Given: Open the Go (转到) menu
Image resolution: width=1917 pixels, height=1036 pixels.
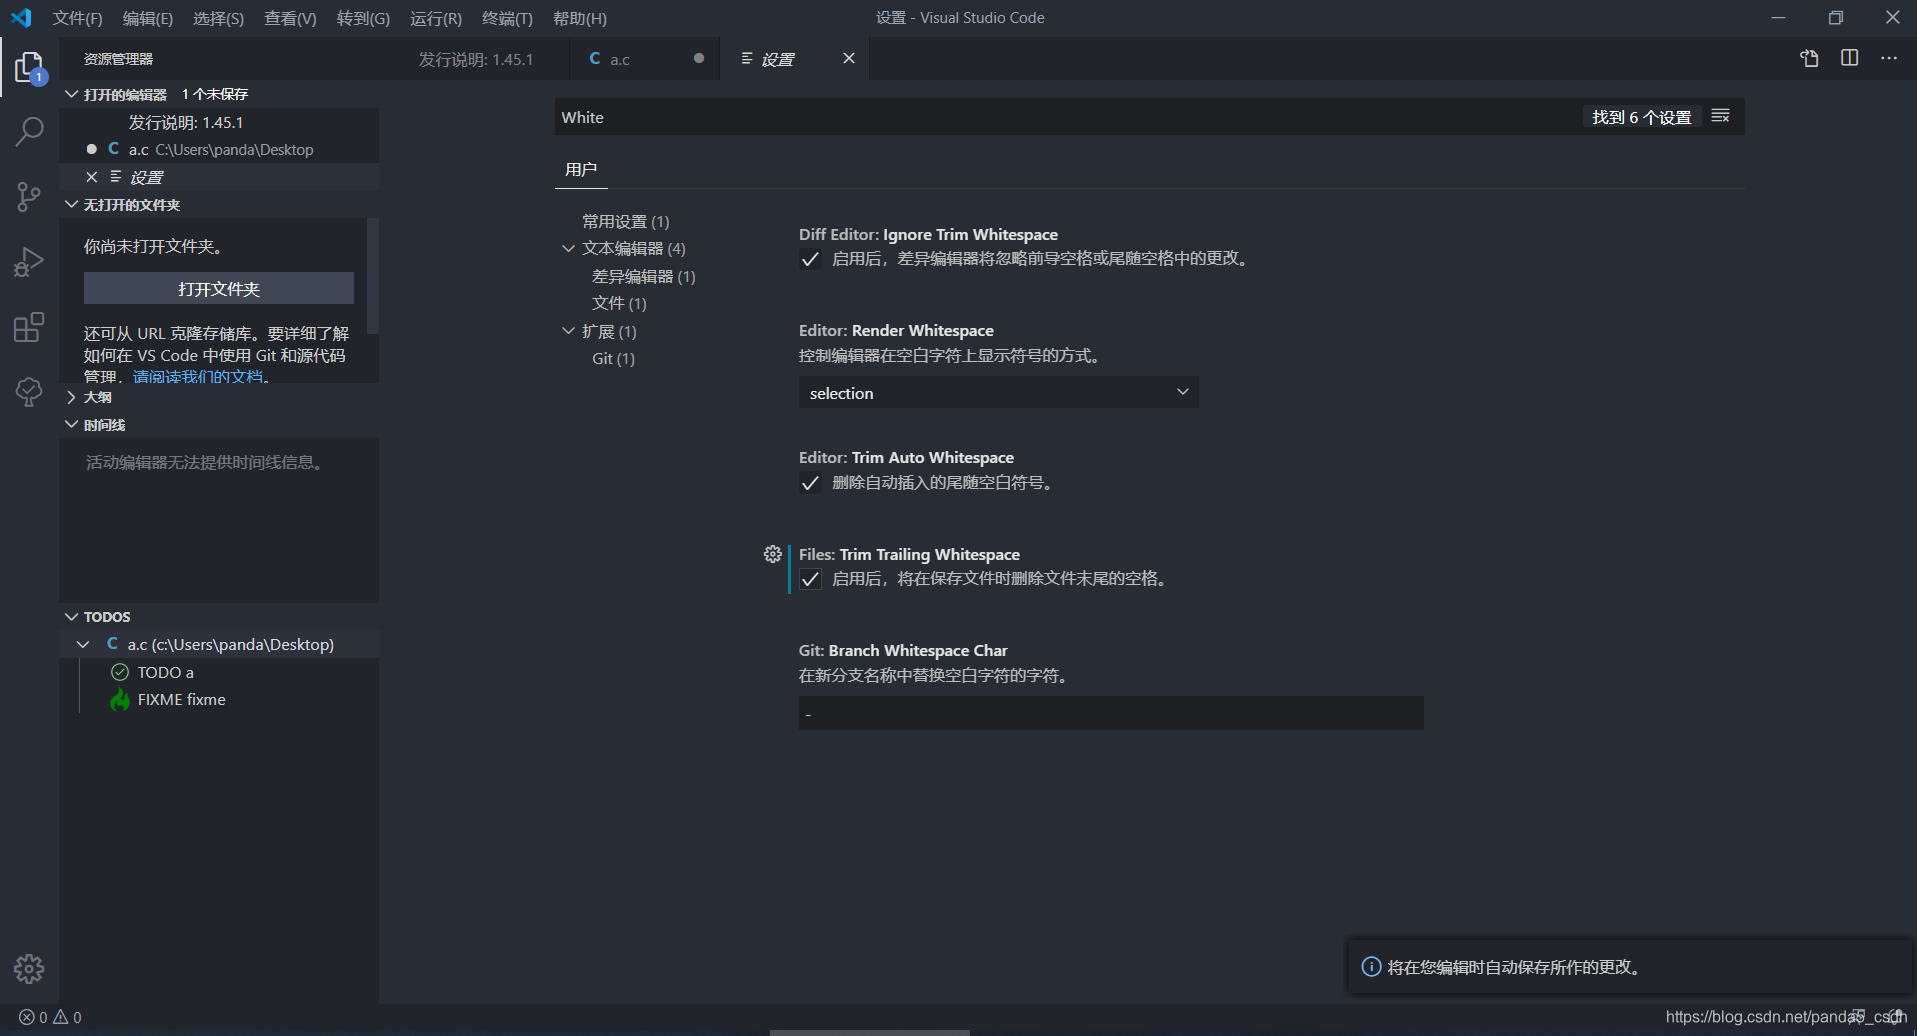Looking at the screenshot, I should pos(363,18).
